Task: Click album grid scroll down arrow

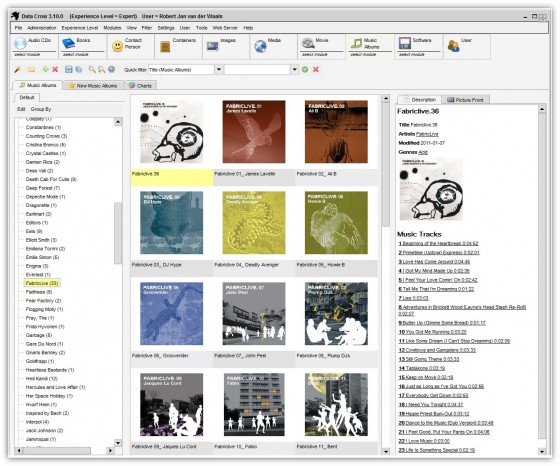Action: tap(386, 451)
